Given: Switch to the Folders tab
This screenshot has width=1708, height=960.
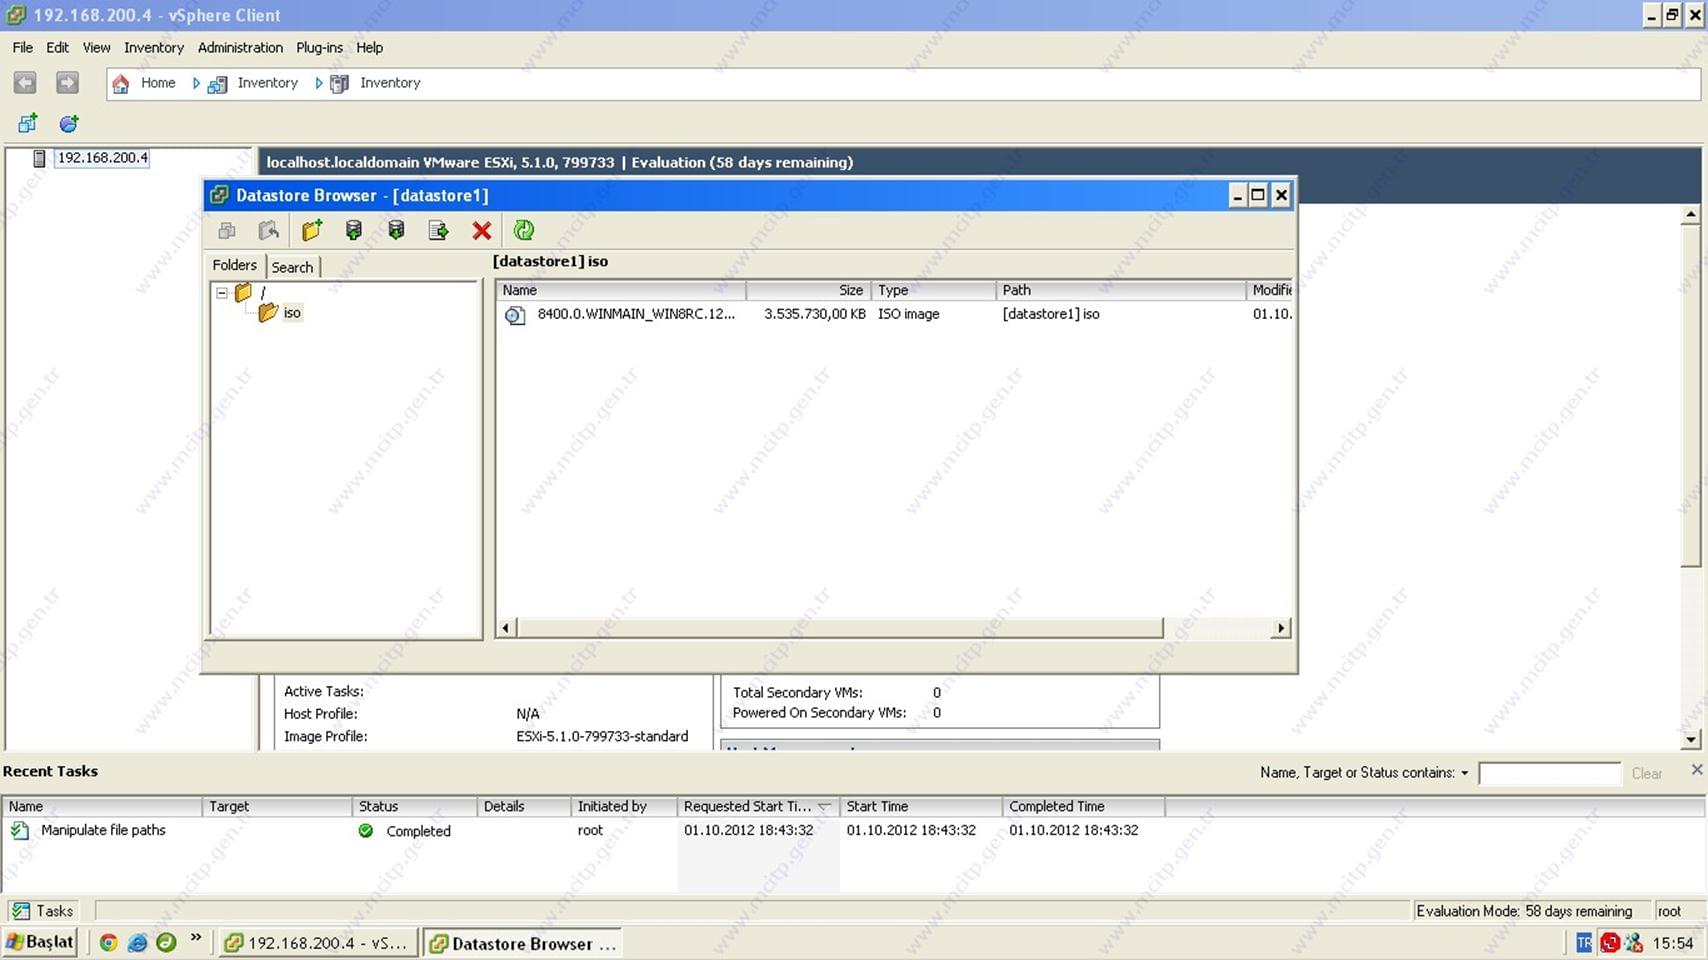Looking at the screenshot, I should point(234,265).
